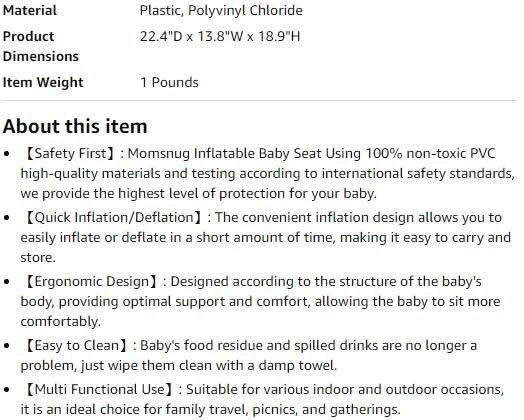Screen dimensions: 524x420
Task: Click the Easy to Clean bracket heading
Action: click(x=77, y=345)
